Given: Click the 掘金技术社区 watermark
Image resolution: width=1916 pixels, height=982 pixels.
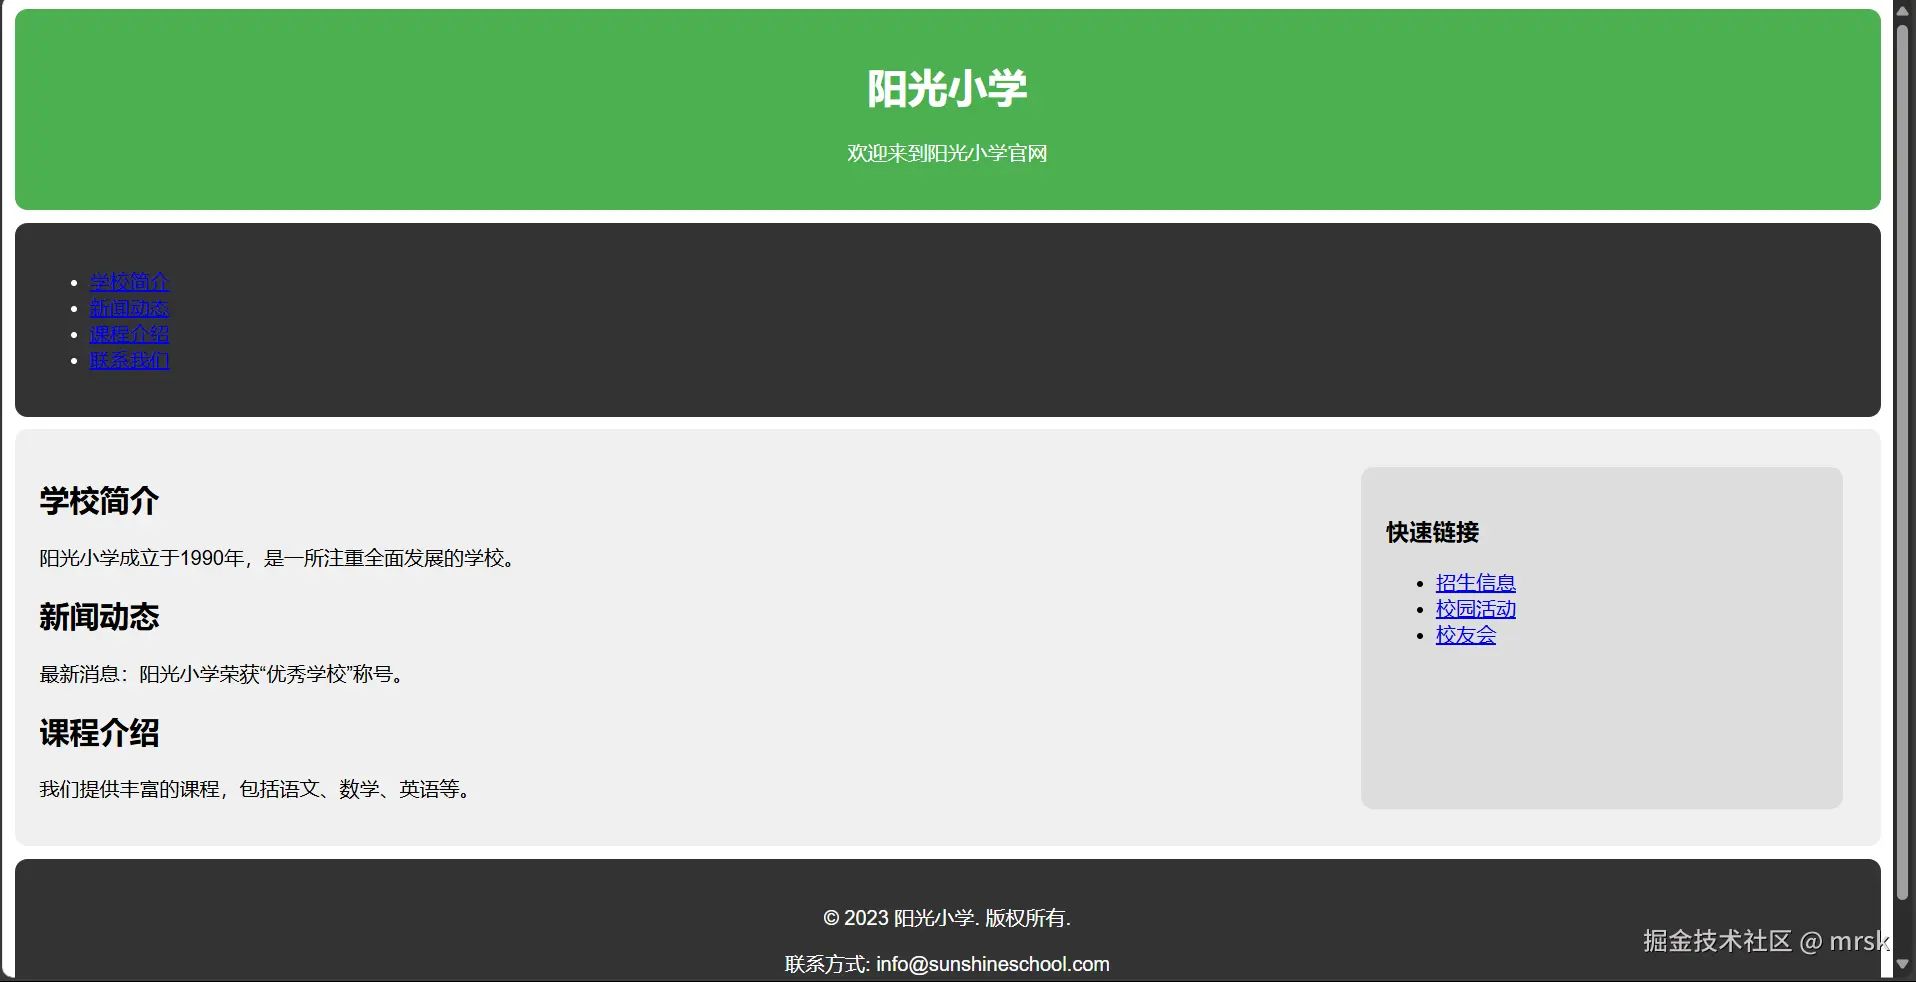Looking at the screenshot, I should click(1717, 941).
